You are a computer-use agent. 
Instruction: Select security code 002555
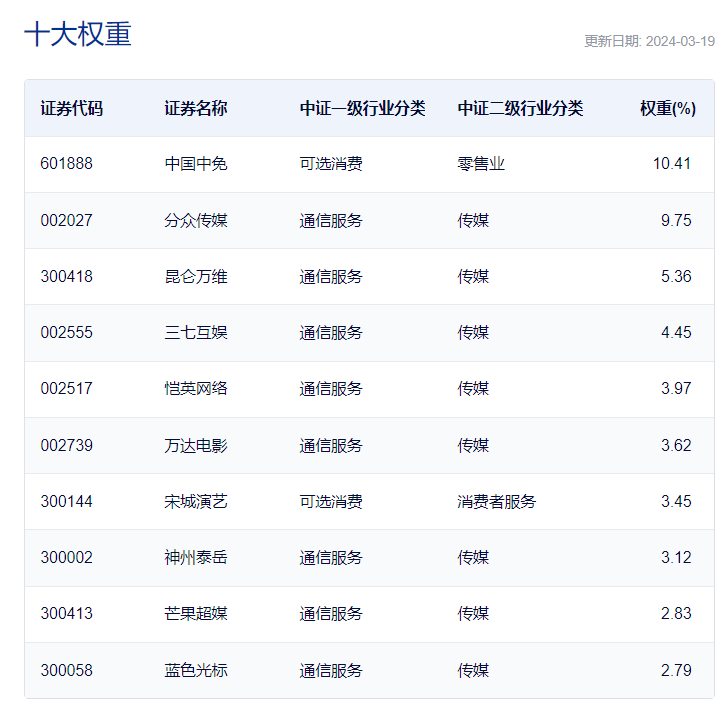click(66, 332)
